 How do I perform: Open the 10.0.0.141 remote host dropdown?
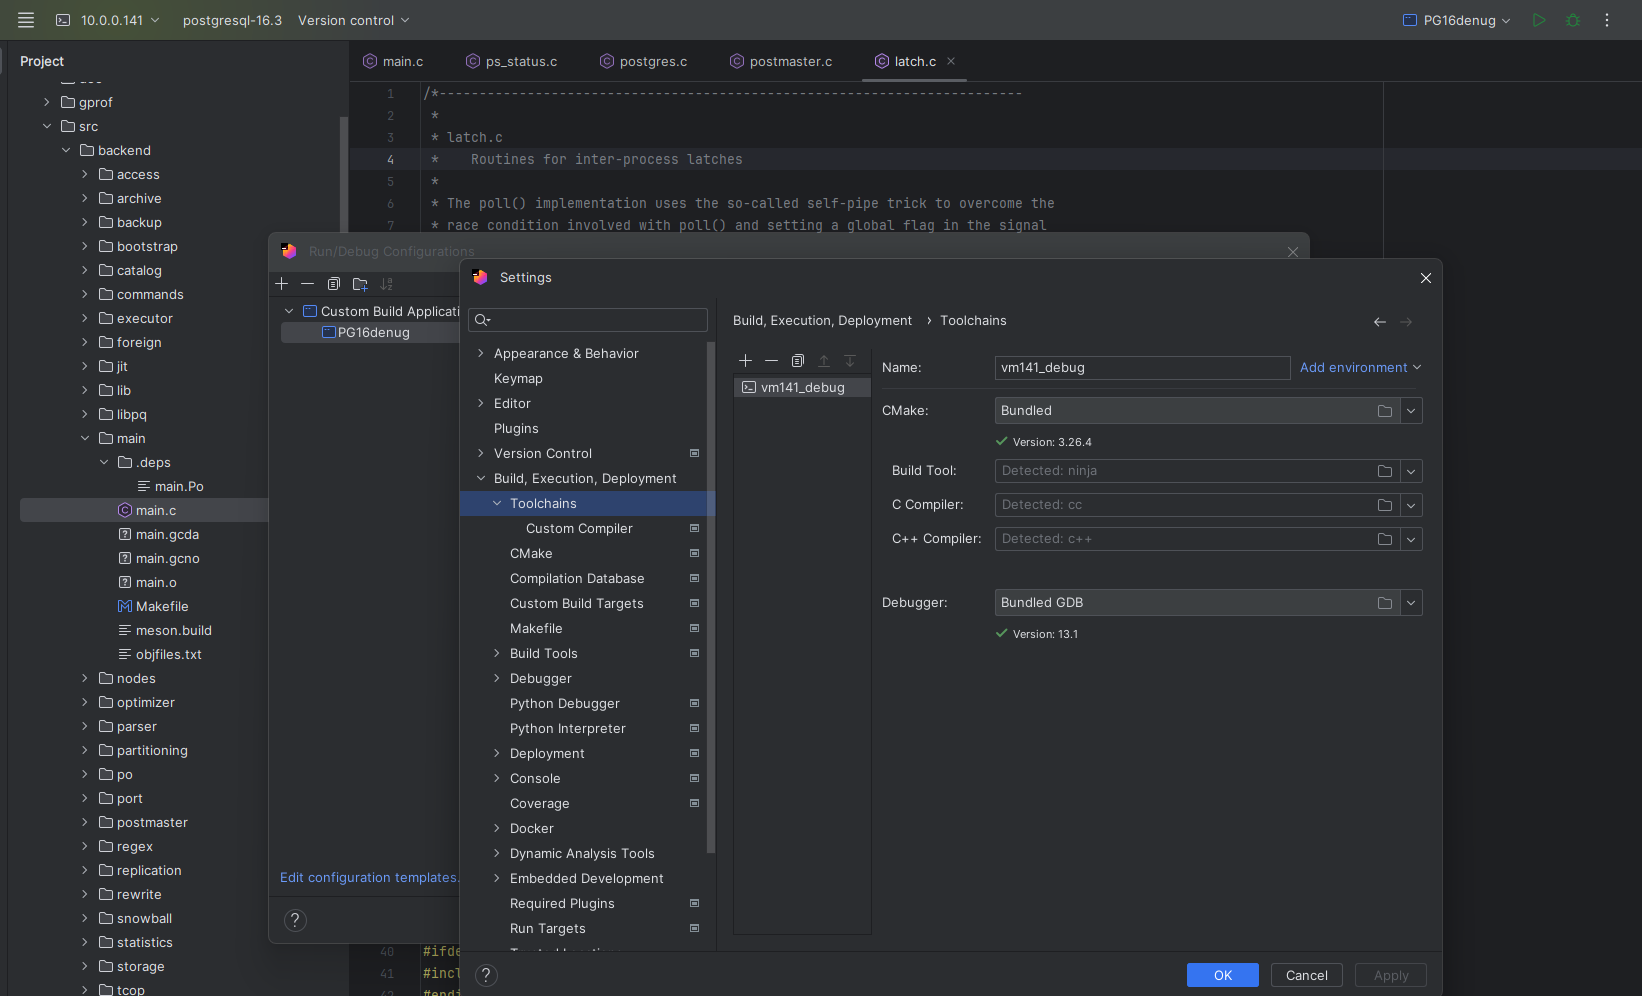coord(108,20)
